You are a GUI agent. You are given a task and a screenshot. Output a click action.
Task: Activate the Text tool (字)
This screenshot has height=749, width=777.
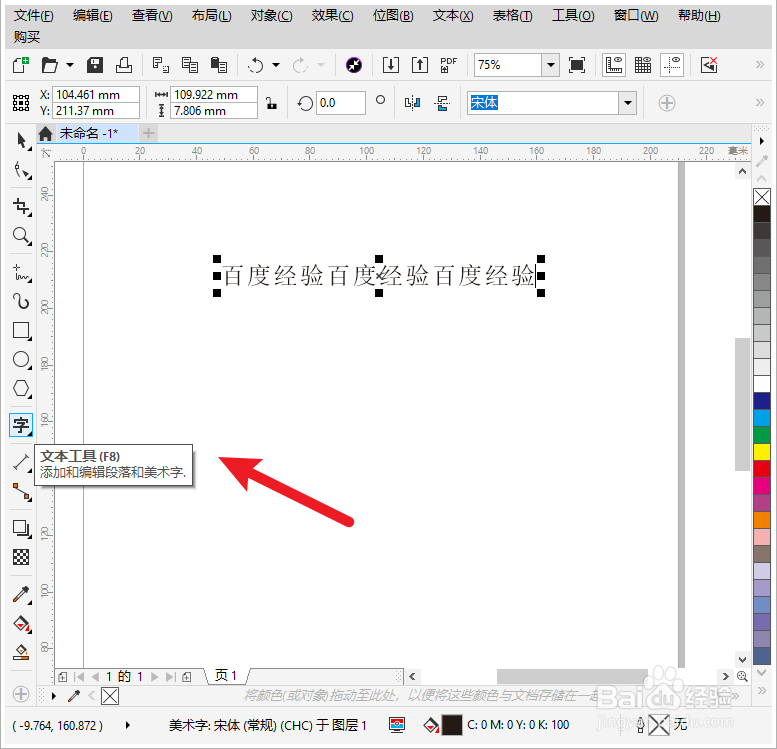tap(21, 425)
